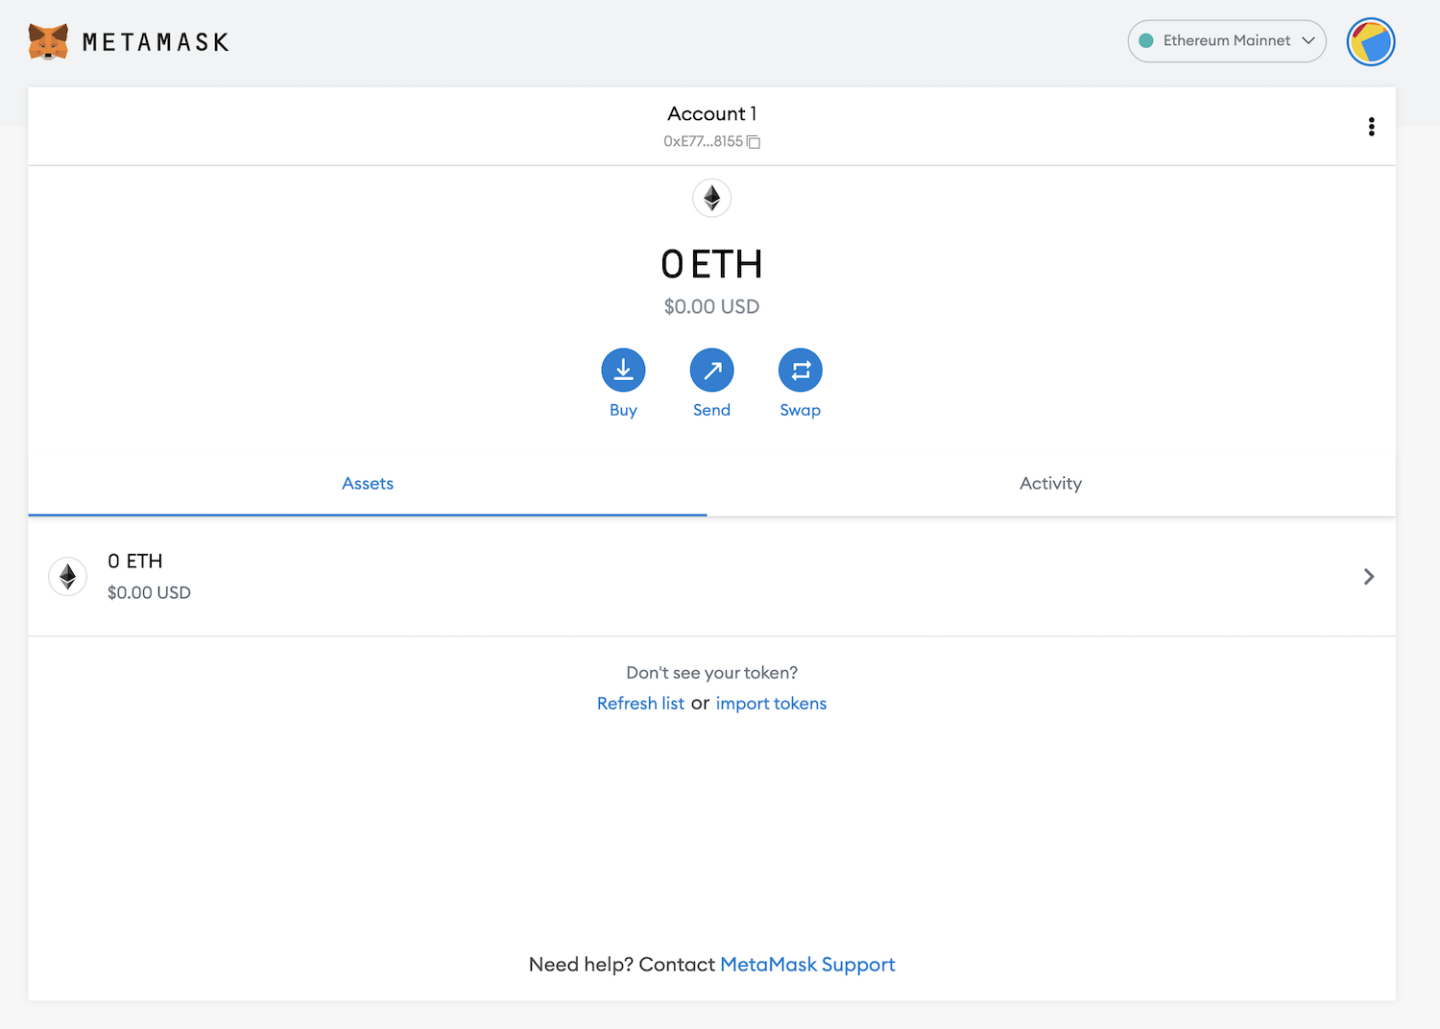
Task: Click the Buy icon
Action: point(623,370)
